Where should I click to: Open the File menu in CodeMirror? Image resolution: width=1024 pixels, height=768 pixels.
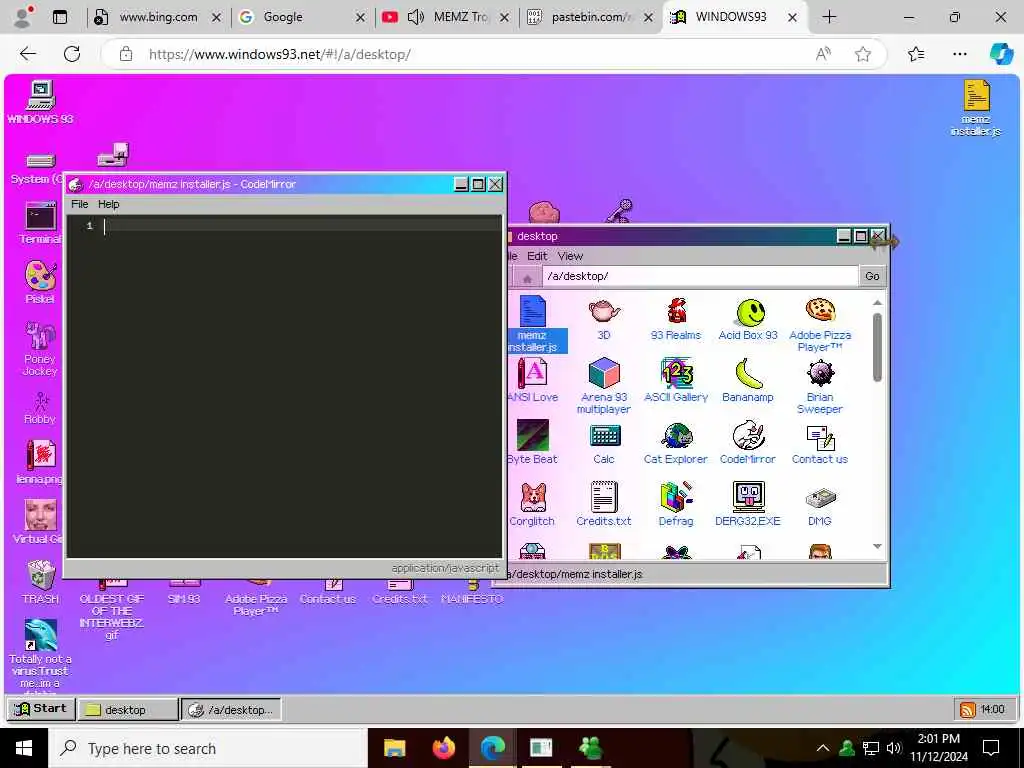(x=80, y=204)
